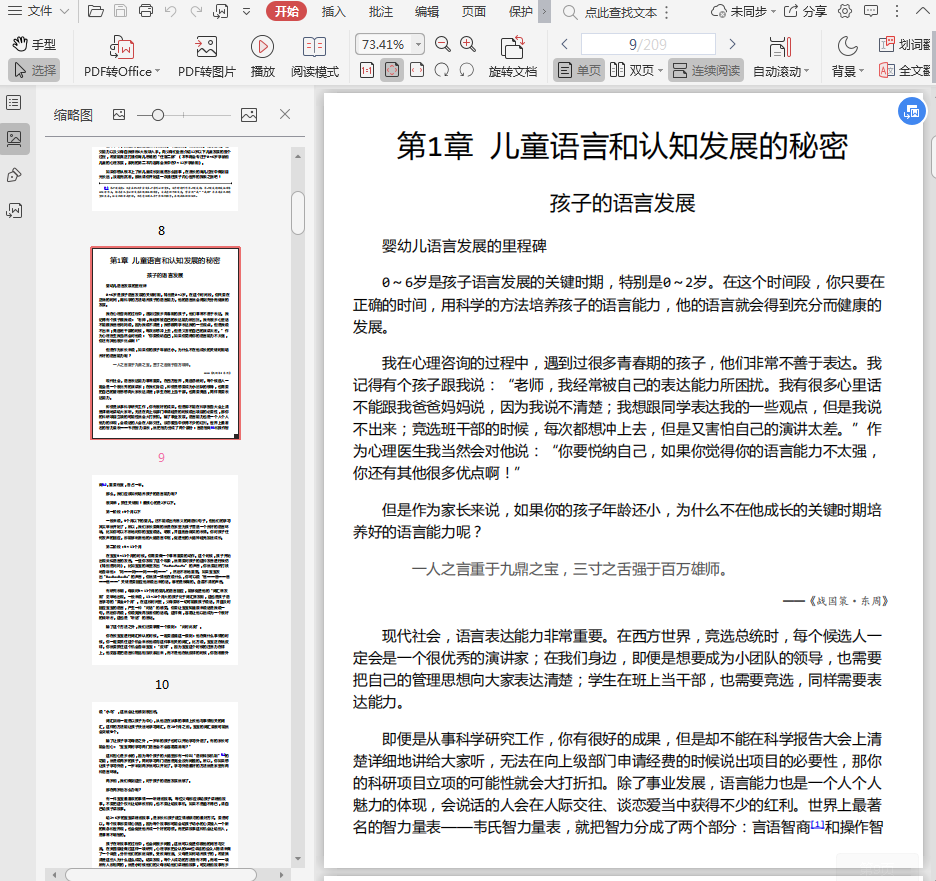This screenshot has height=881, width=936.
Task: Adjust the thumbnail size slider handle
Action: coord(158,115)
